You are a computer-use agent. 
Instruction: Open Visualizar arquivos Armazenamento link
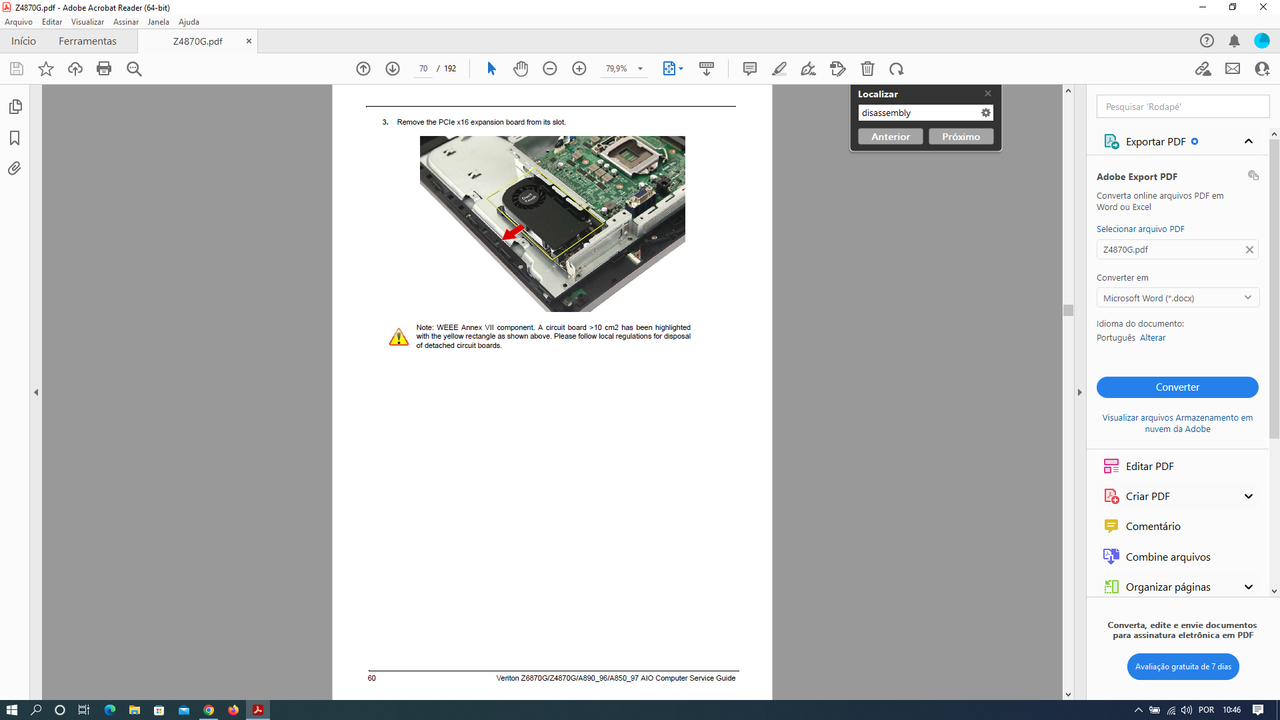[x=1177, y=423]
